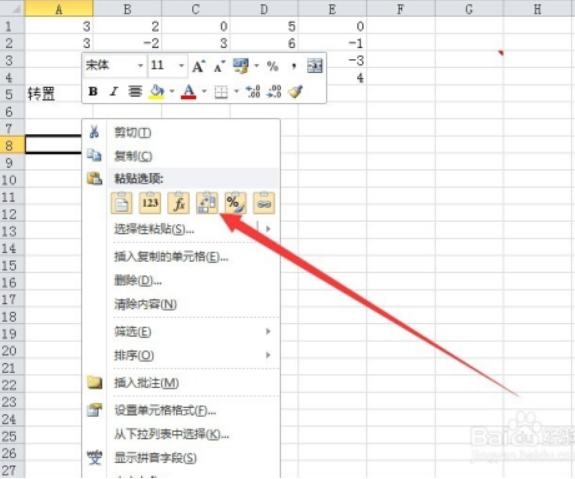This screenshot has width=575, height=479.
Task: Click the yellow fill color bucket
Action: (x=157, y=92)
